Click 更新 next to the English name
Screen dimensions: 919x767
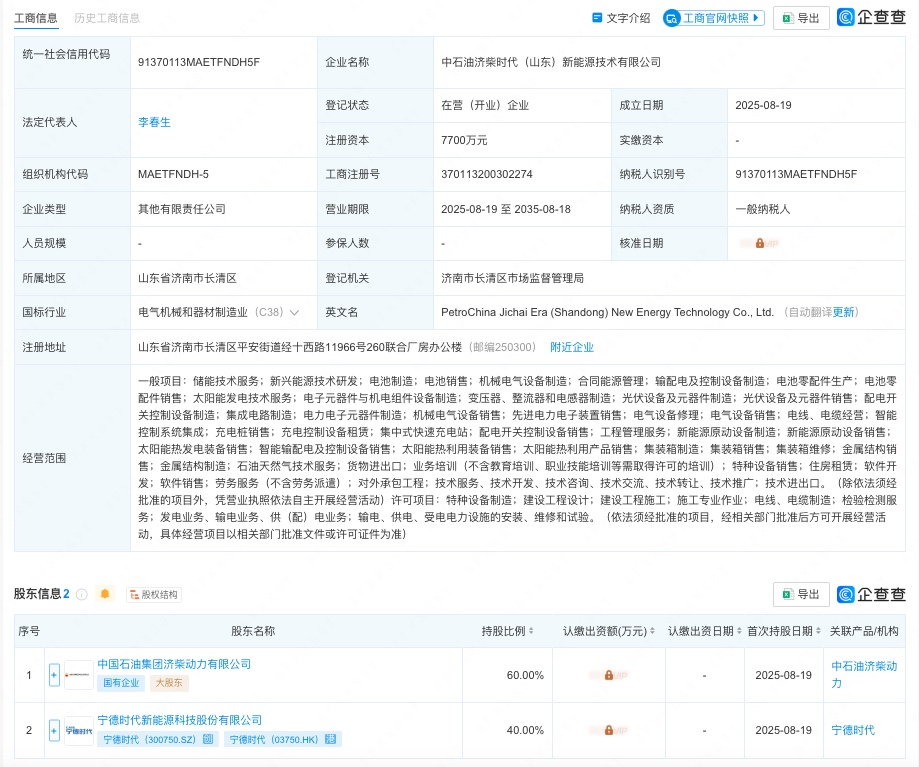pyautogui.click(x=843, y=312)
